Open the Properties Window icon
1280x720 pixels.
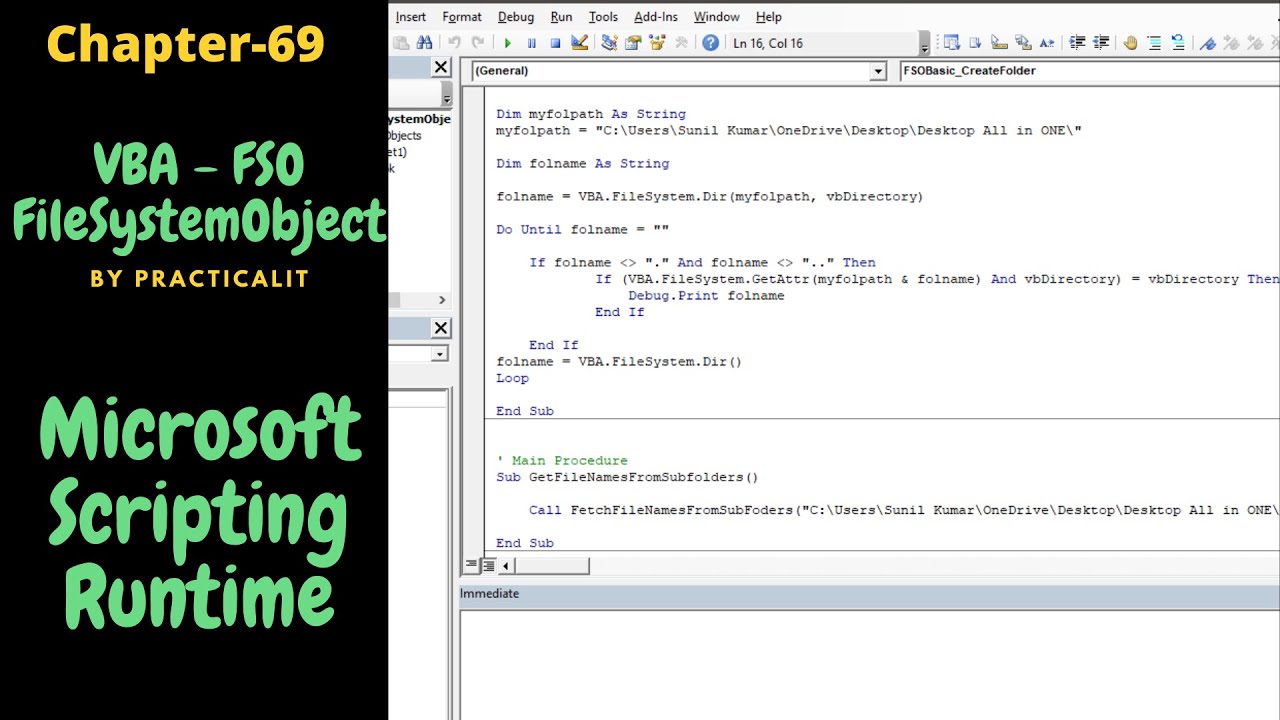[633, 43]
